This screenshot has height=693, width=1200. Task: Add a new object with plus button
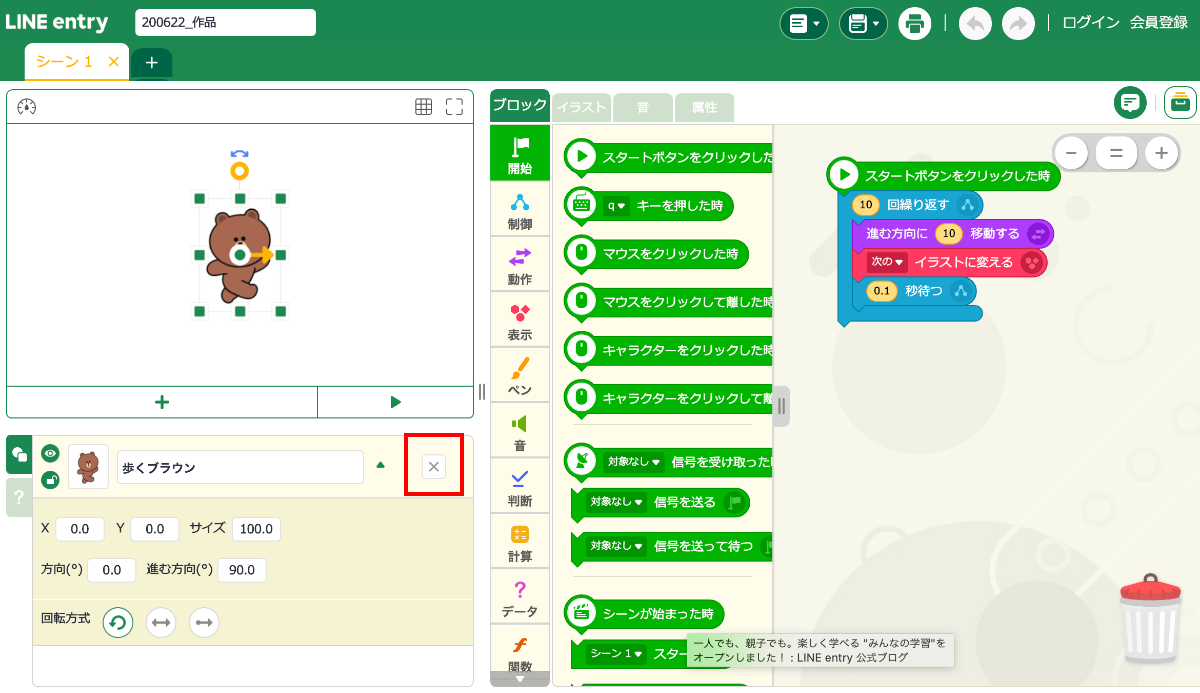[x=162, y=402]
